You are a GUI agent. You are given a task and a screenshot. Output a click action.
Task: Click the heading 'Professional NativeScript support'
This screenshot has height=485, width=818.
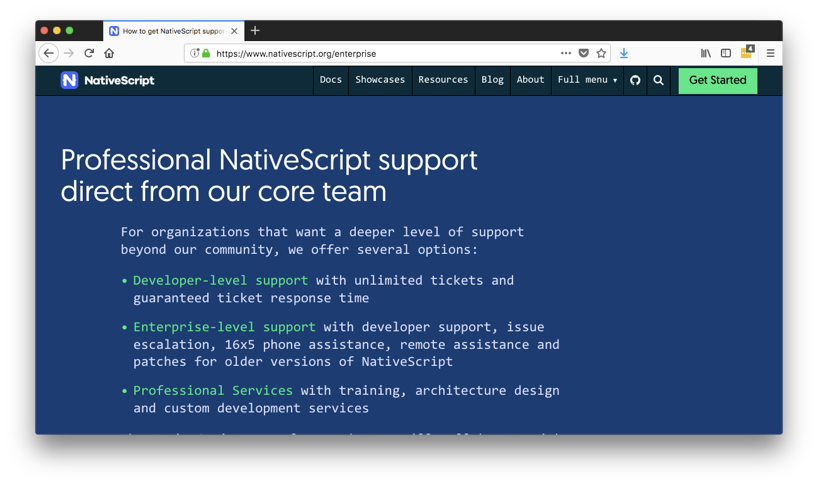[x=269, y=161]
